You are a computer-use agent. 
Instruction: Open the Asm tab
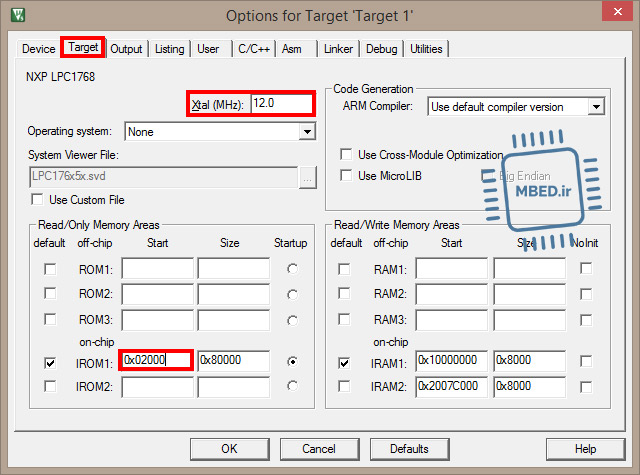click(x=291, y=49)
